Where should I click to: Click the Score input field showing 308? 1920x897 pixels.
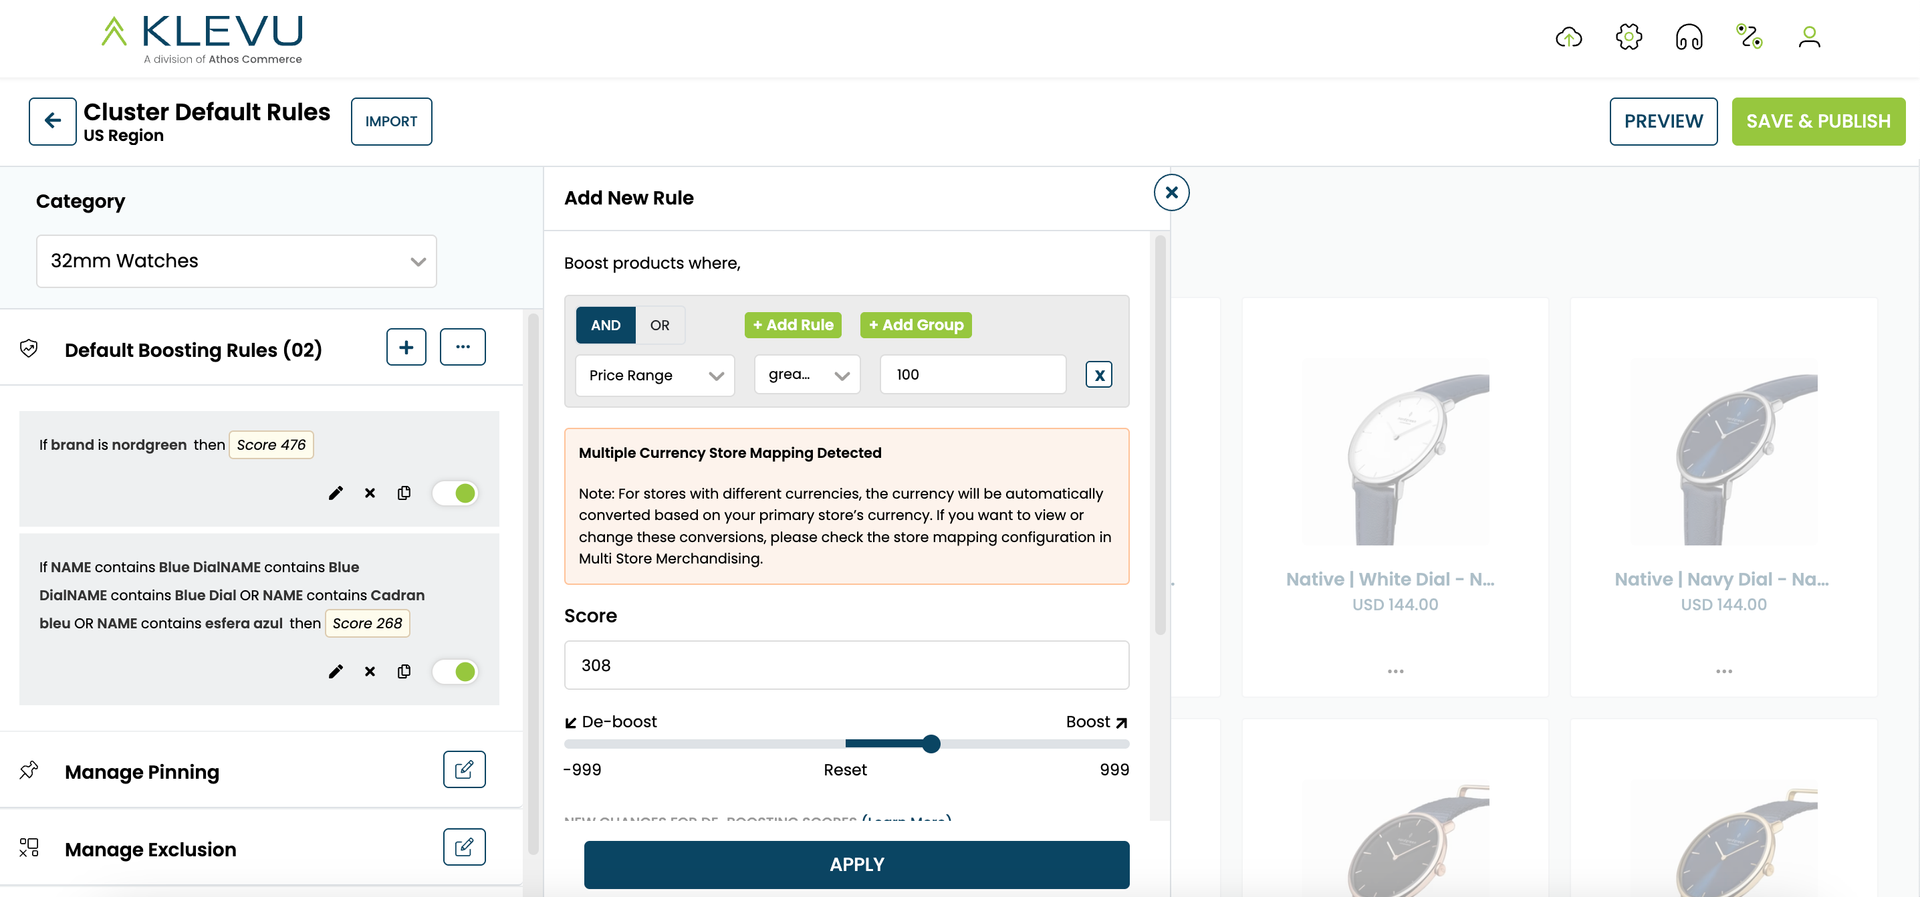(846, 665)
